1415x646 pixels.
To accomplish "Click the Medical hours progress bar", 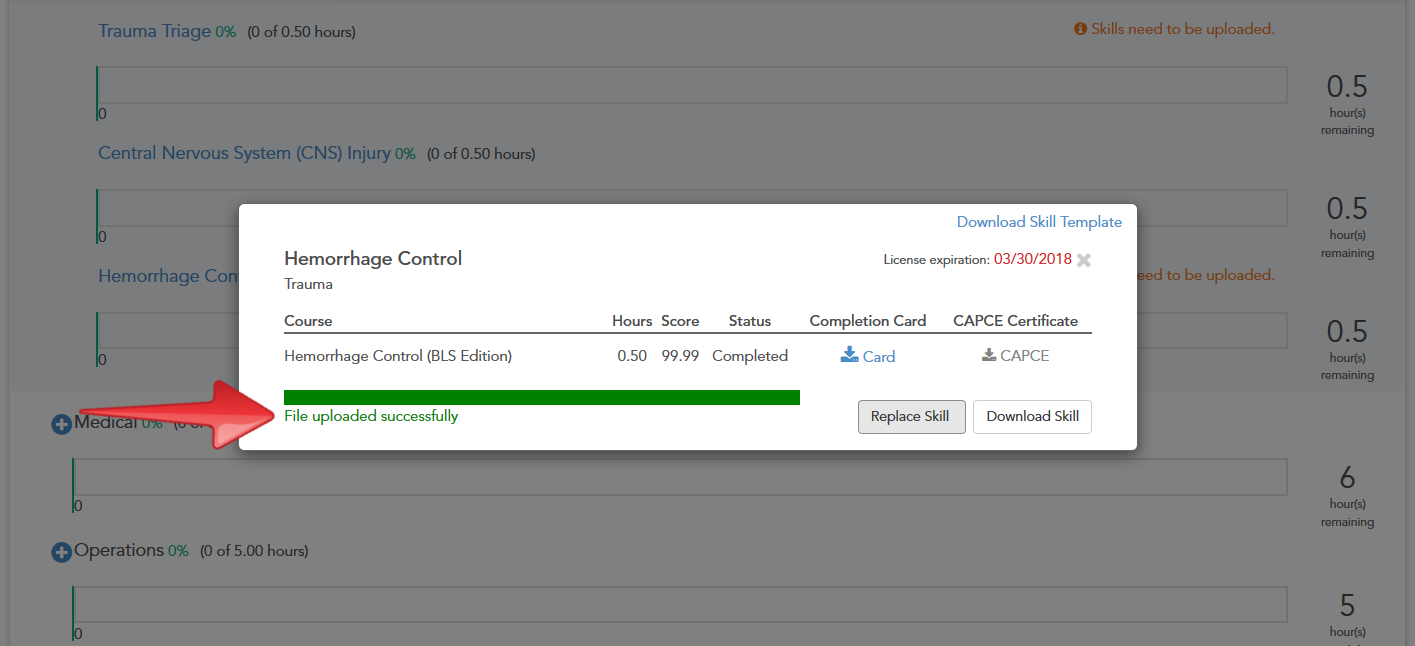I will tap(679, 477).
